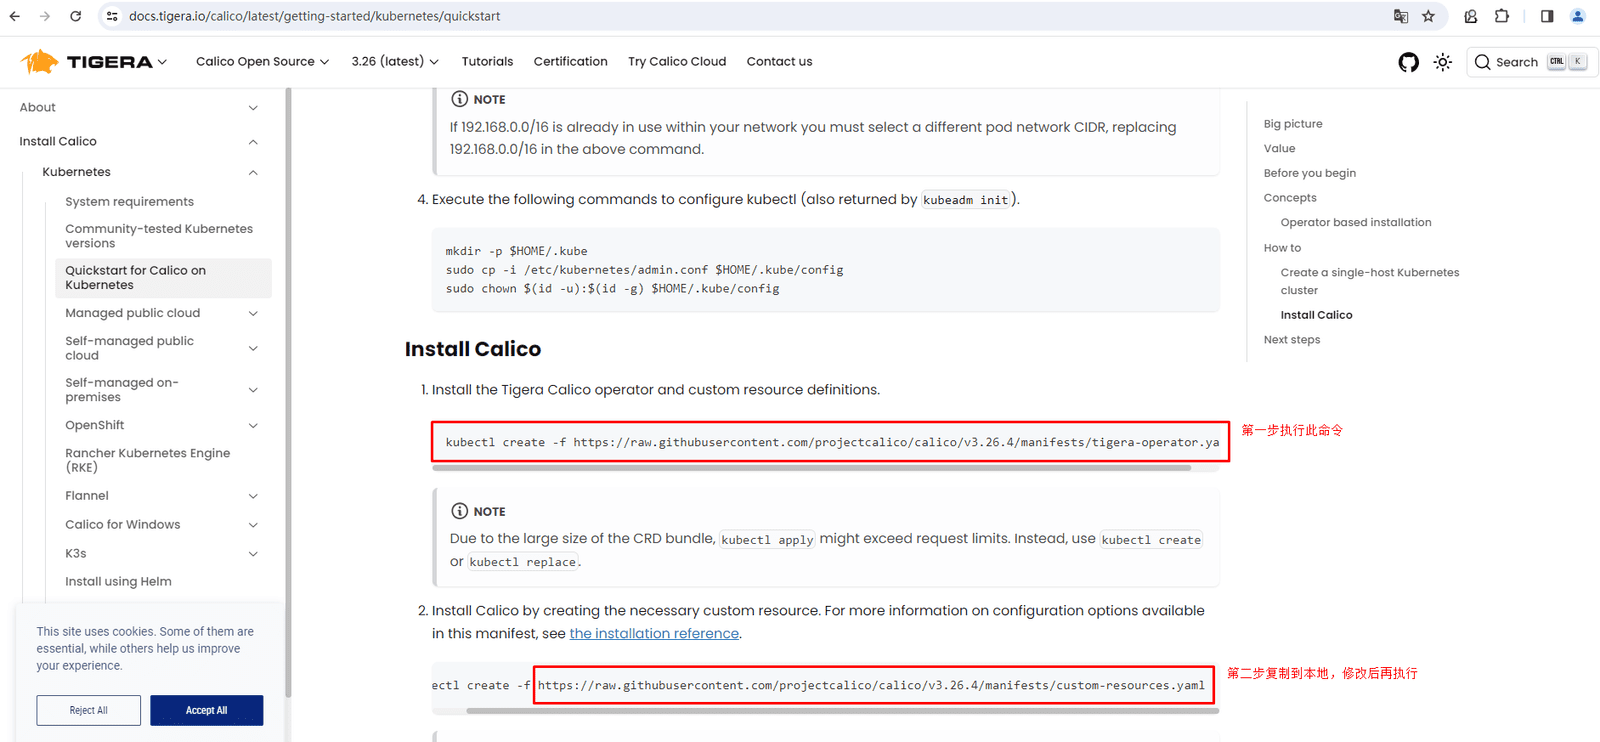Switch between light and dark theme
1600x742 pixels.
(1442, 62)
